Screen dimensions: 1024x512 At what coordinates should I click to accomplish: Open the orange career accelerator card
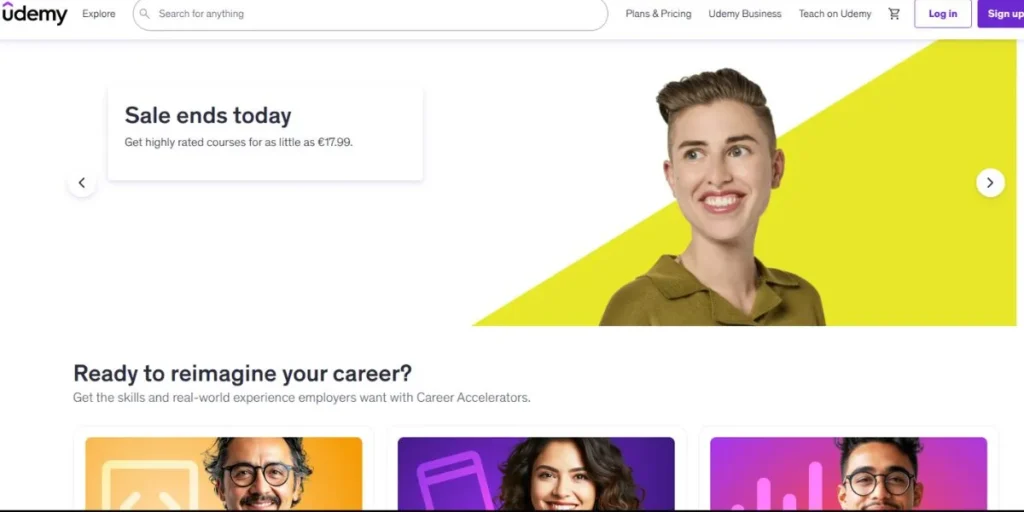coord(223,473)
